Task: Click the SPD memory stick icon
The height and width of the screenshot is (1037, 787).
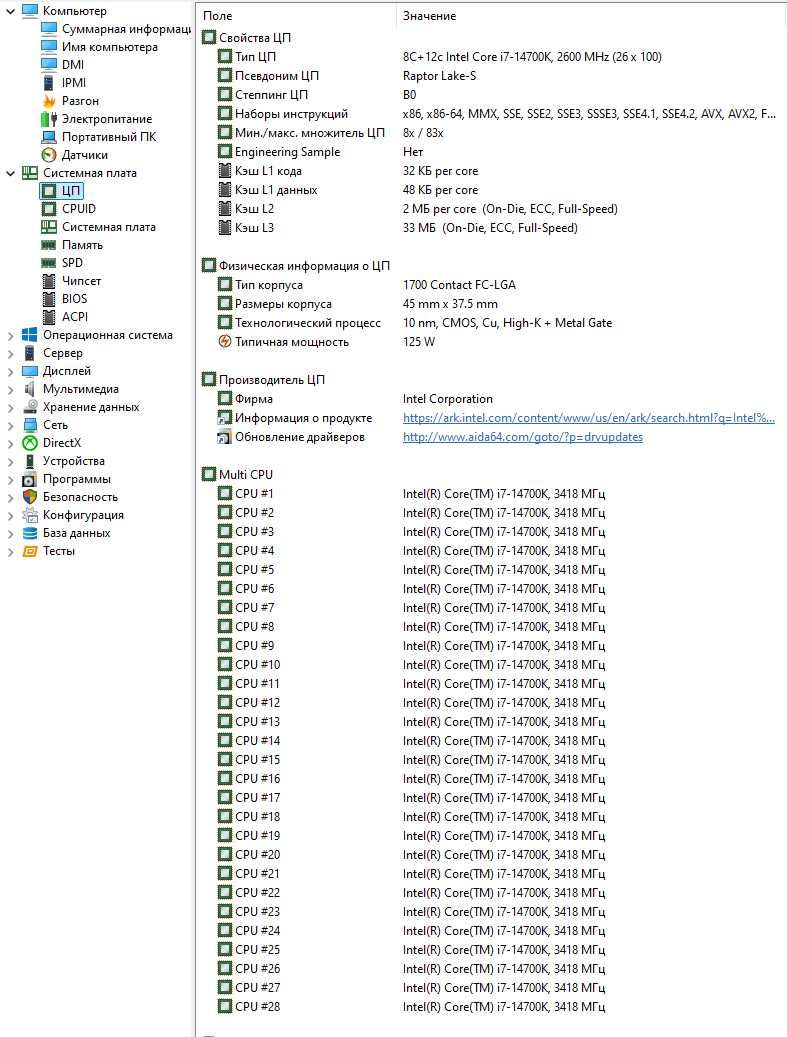Action: pos(49,263)
